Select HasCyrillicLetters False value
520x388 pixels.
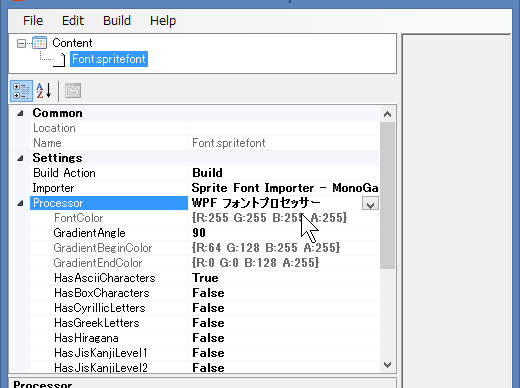click(208, 308)
